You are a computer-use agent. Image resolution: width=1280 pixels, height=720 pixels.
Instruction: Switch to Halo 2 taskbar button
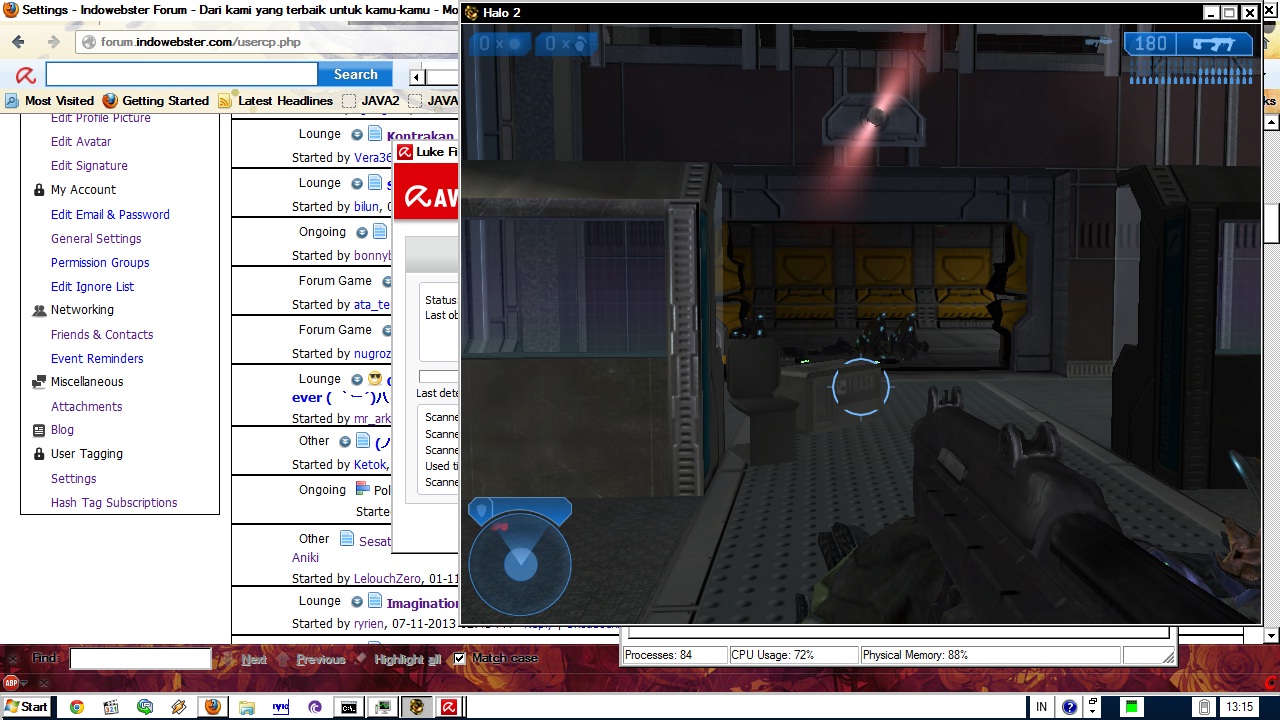pos(416,707)
